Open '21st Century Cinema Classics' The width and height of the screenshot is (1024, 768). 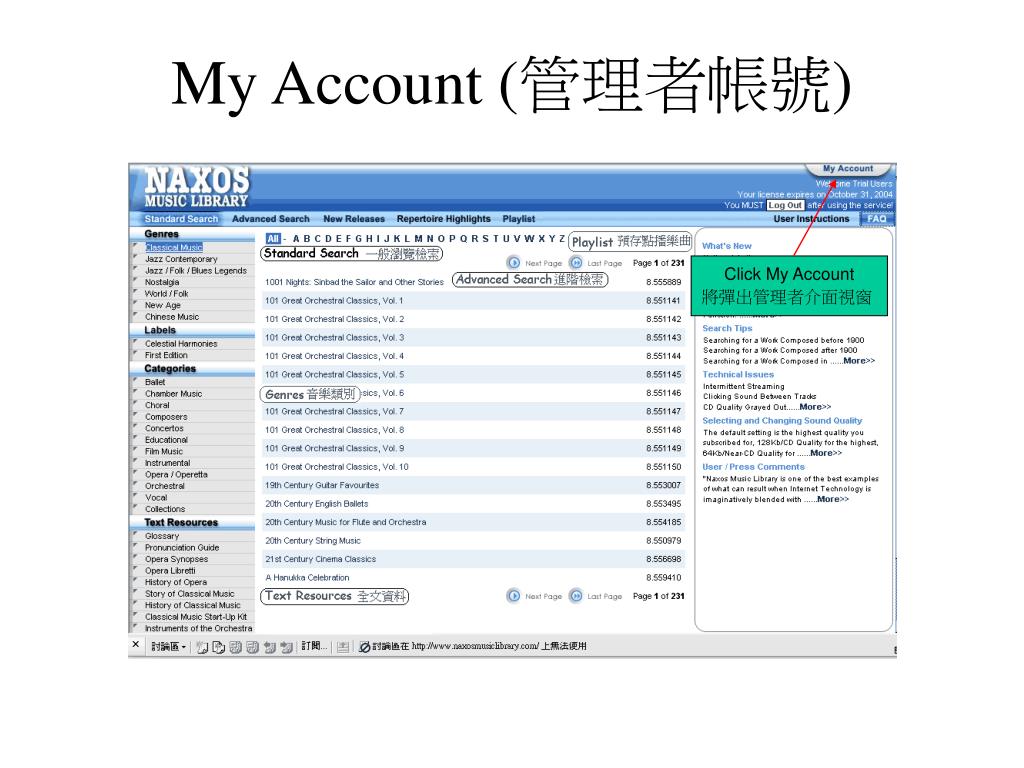pos(321,559)
